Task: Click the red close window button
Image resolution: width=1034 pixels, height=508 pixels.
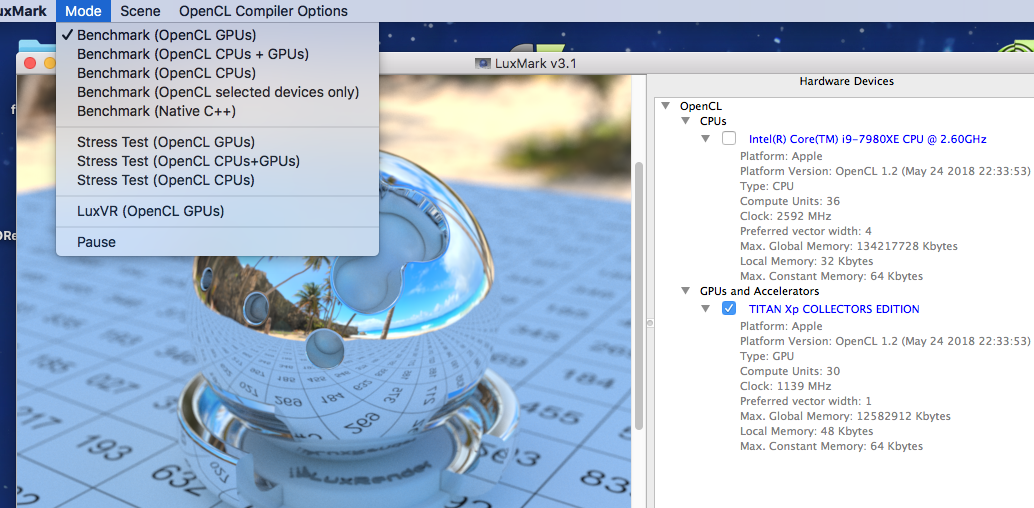Action: click(29, 63)
